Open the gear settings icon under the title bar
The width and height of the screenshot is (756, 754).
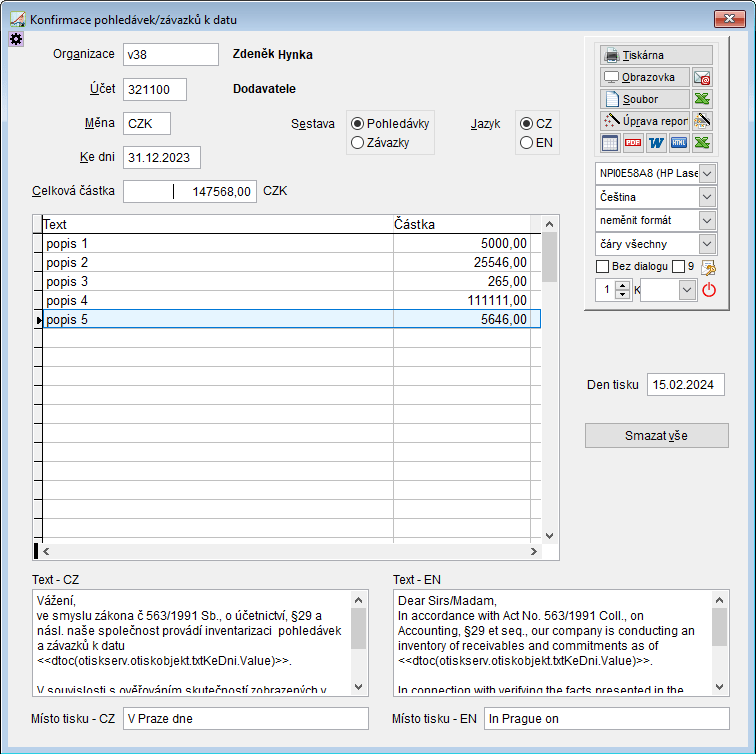tap(16, 39)
